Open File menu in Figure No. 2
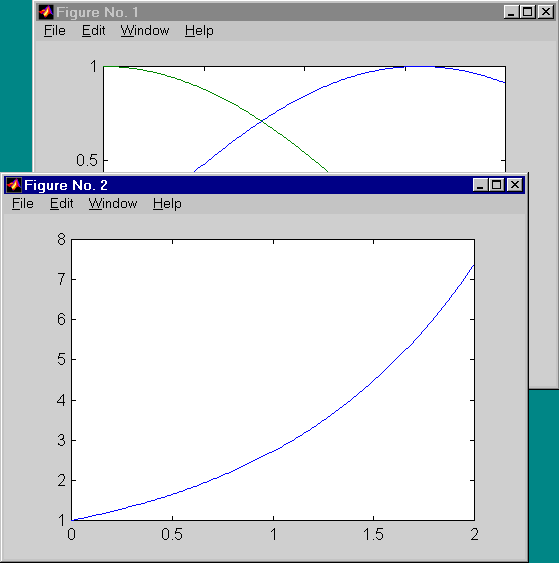559x563 pixels. pos(23,204)
